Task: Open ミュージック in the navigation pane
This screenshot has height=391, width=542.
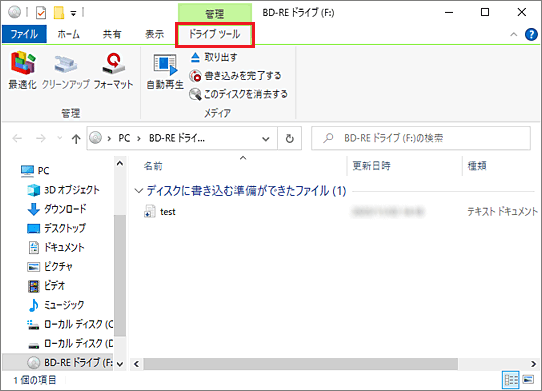Action: point(56,305)
